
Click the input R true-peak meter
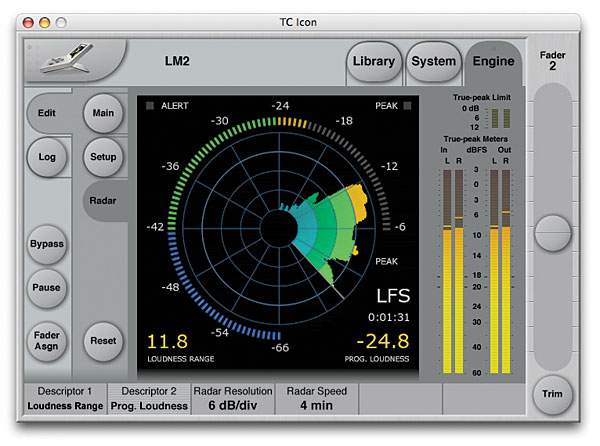459,272
